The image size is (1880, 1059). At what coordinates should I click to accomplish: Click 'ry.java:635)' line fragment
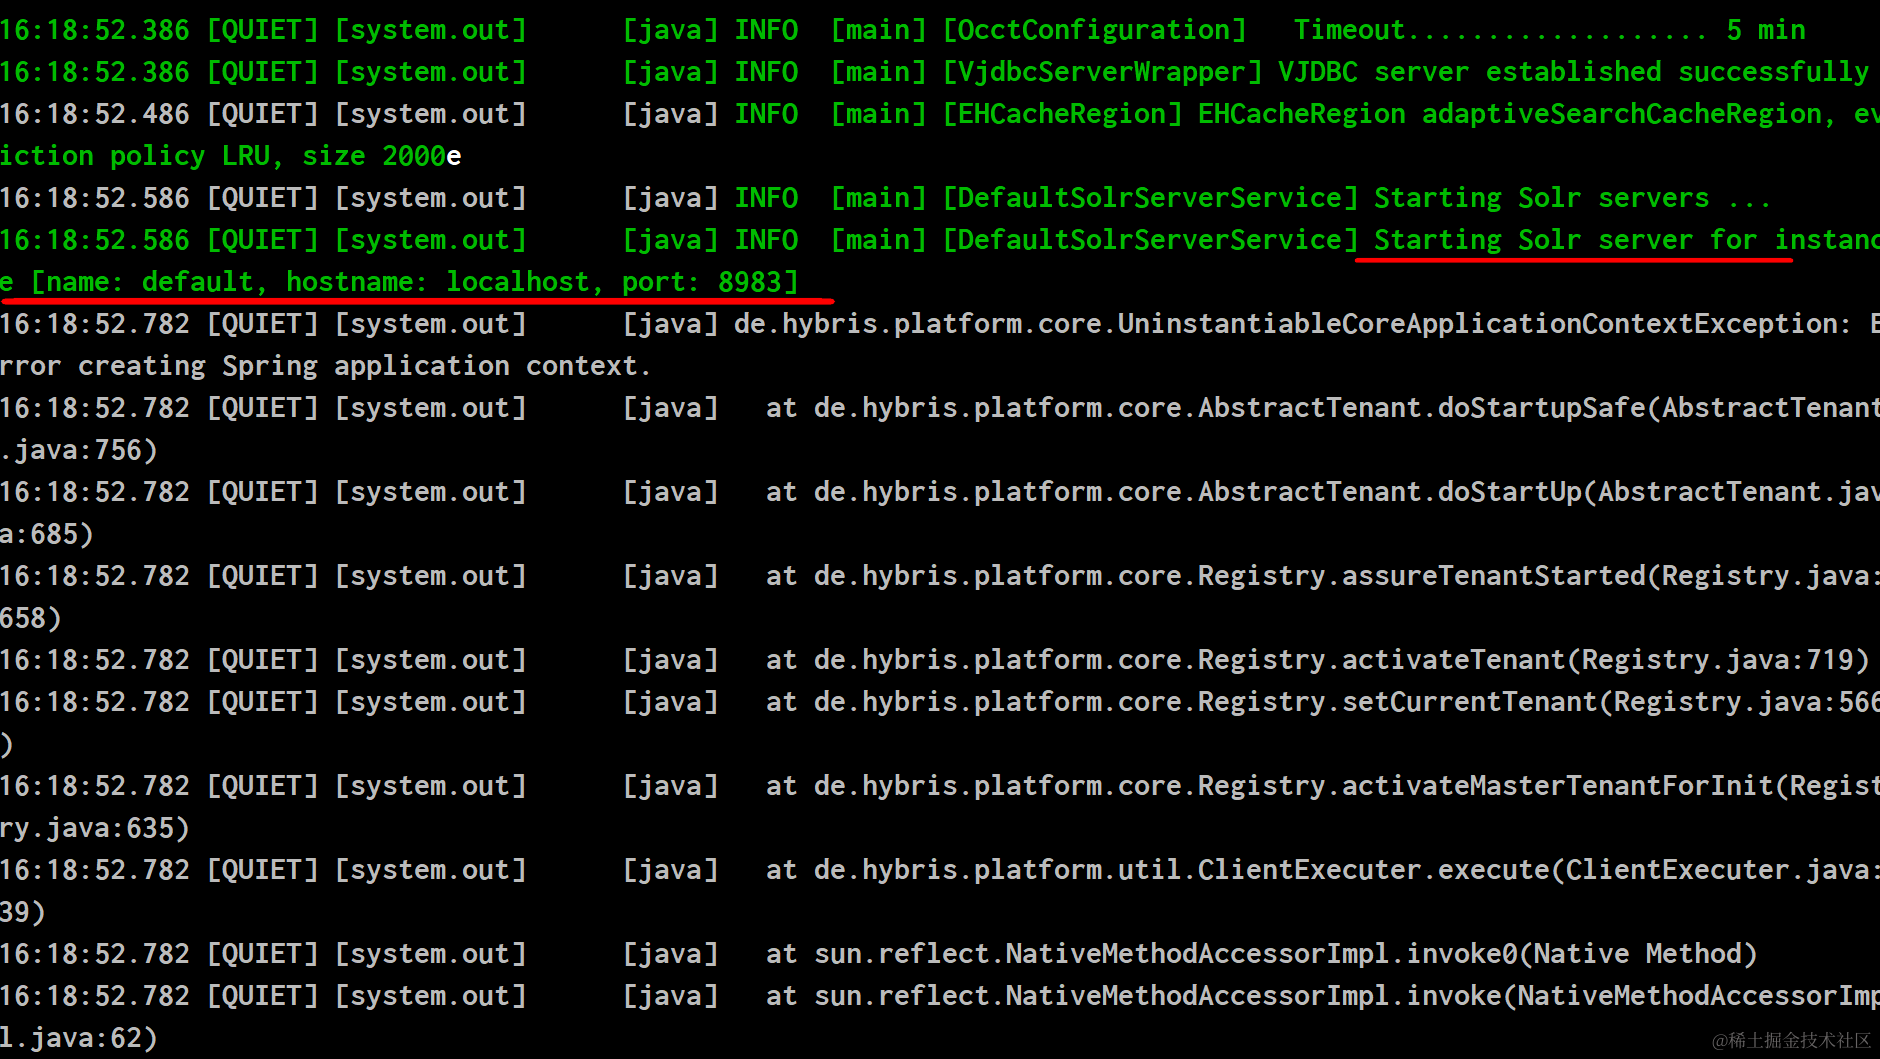pos(95,828)
